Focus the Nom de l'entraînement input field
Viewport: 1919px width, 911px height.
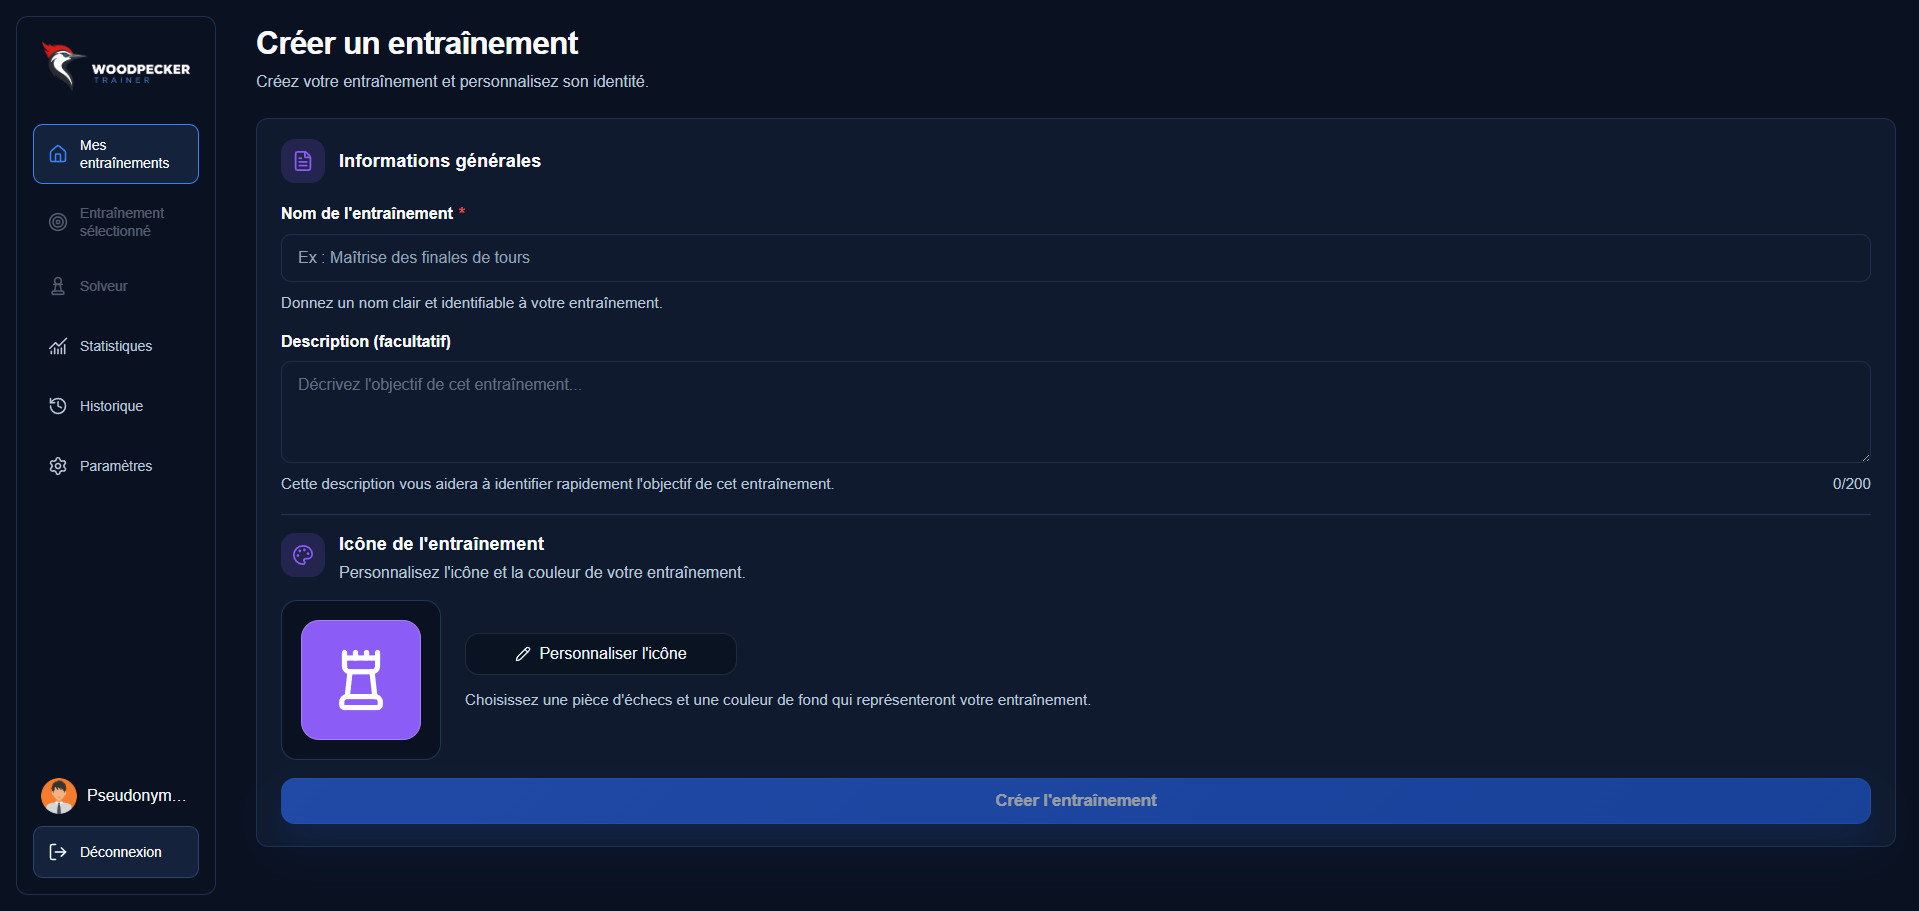coord(1075,258)
